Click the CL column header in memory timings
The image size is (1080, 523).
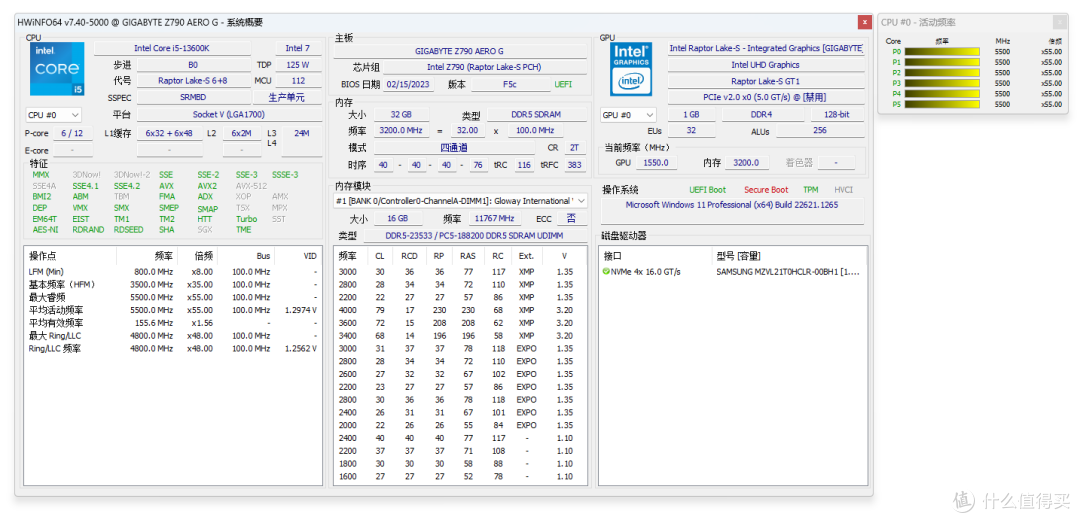[380, 256]
